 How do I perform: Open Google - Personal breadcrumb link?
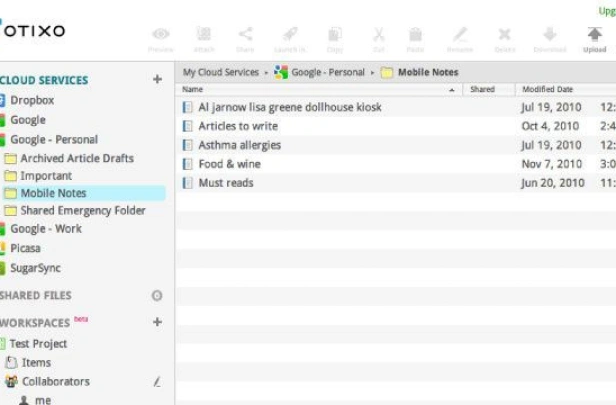(x=328, y=72)
